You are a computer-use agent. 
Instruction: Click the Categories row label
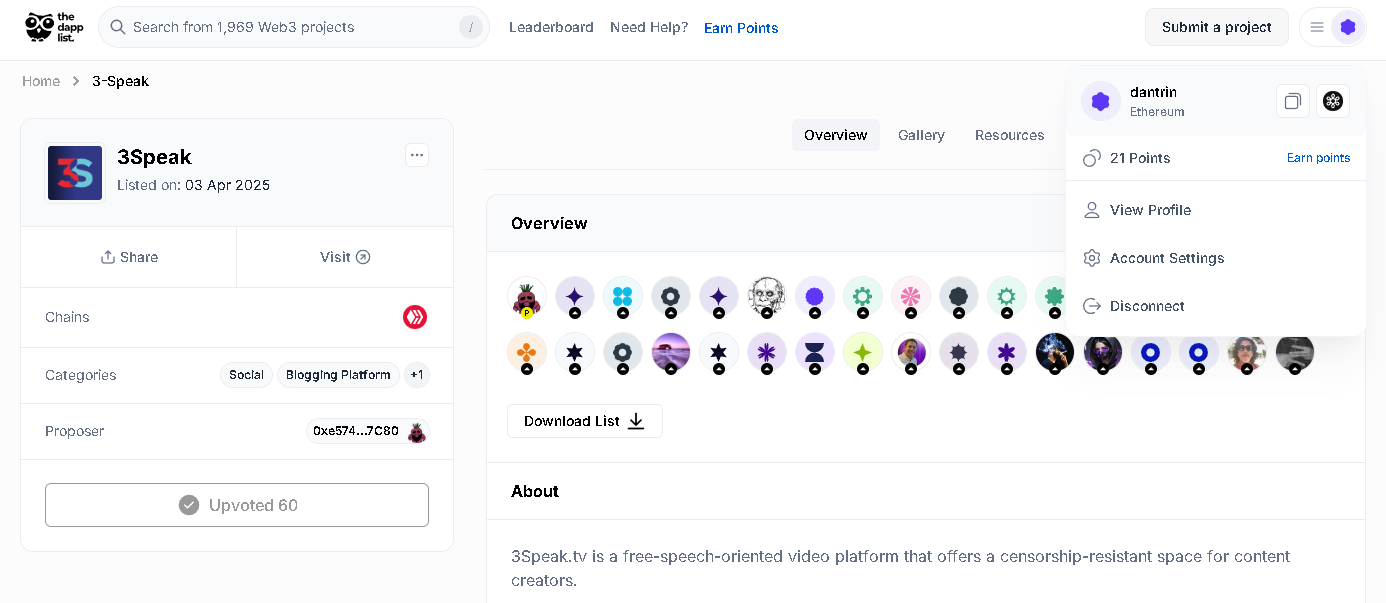(x=81, y=375)
